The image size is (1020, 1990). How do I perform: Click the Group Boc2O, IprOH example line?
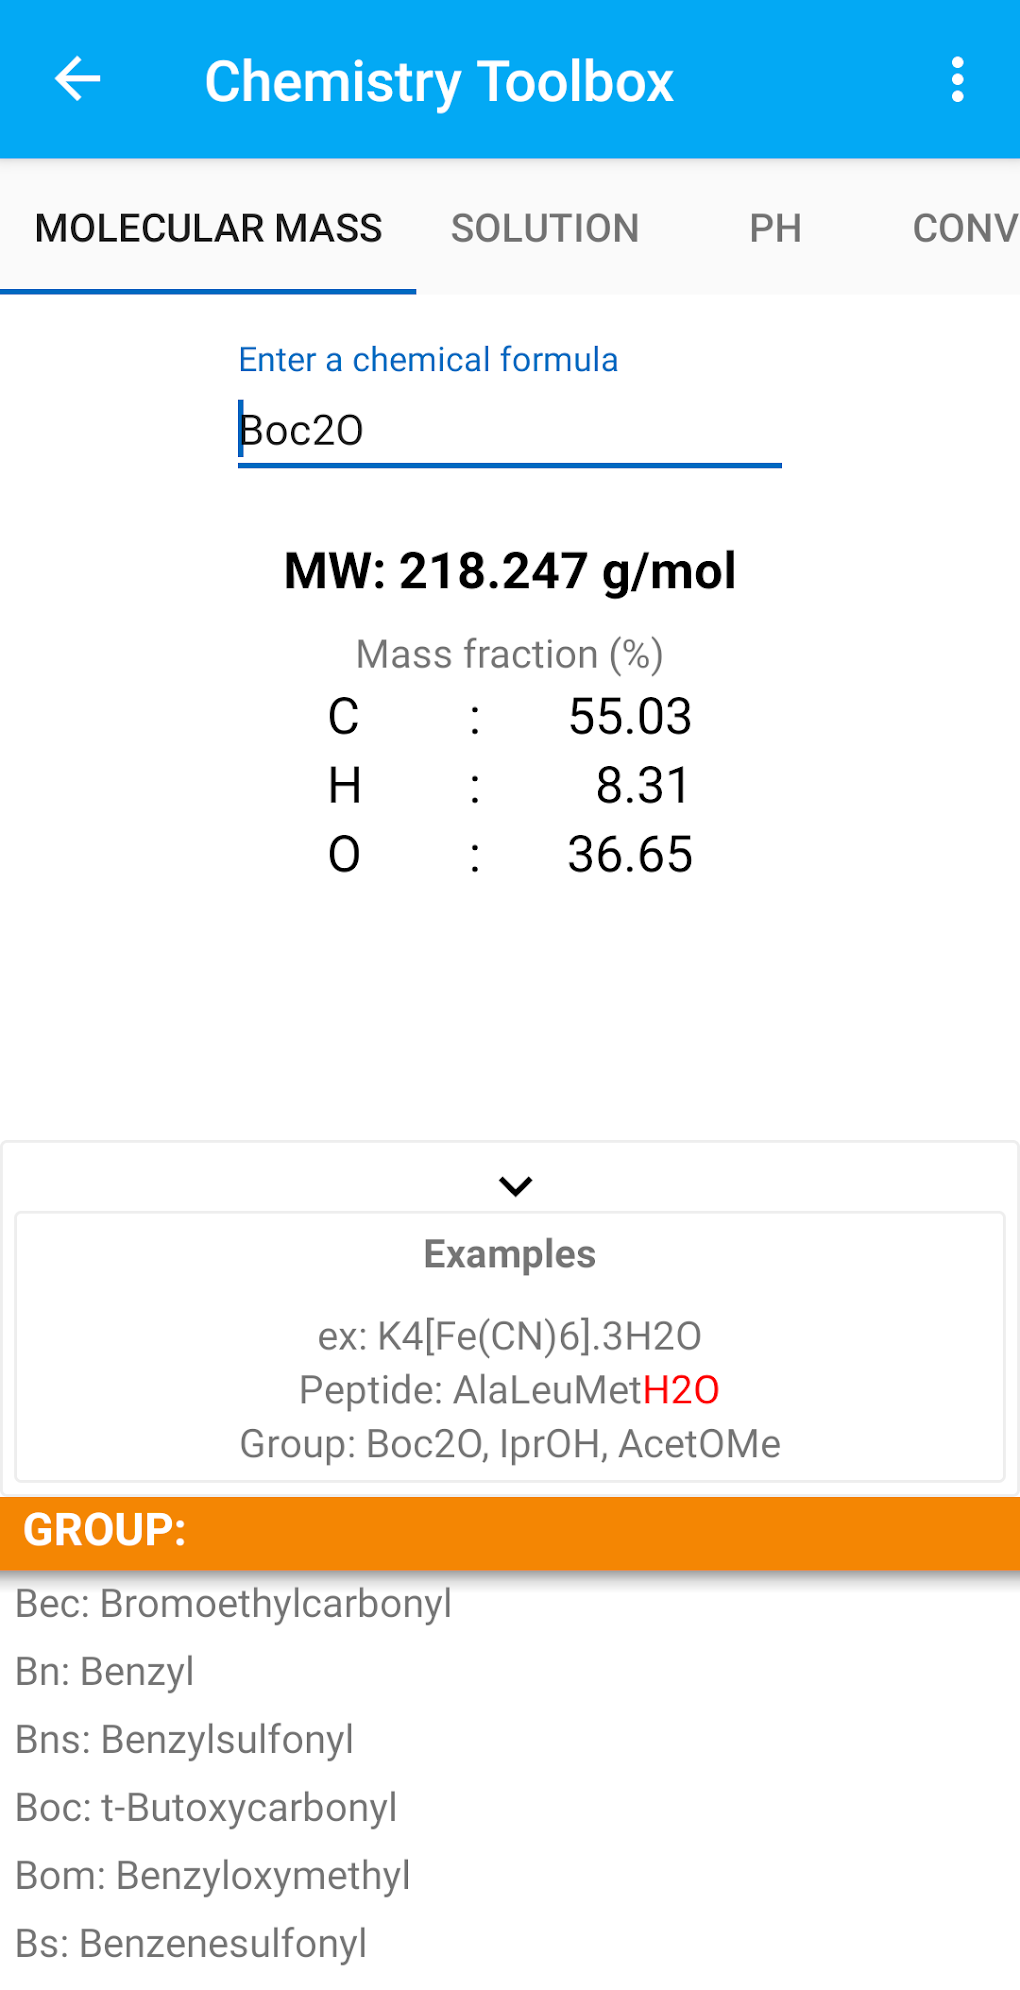click(510, 1444)
